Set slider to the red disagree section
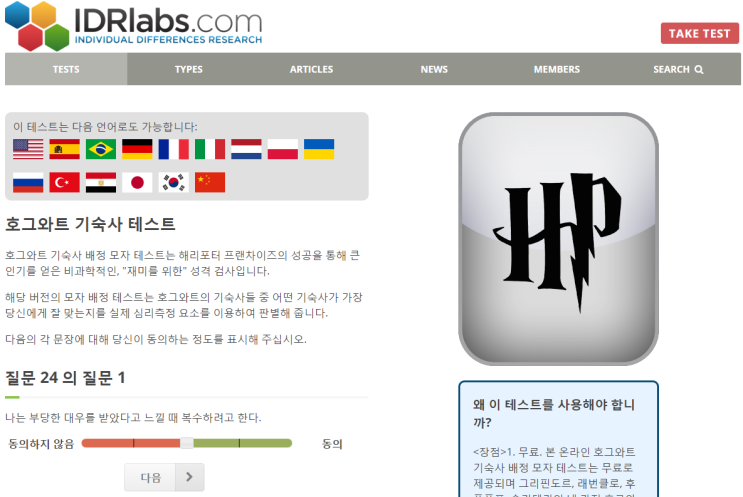 [131, 443]
